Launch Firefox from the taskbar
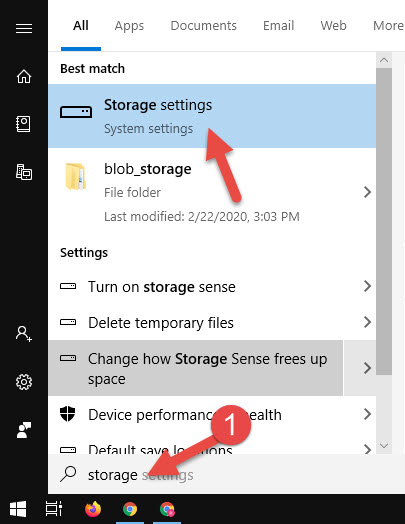Viewport: 405px width, 524px height. pos(93,509)
